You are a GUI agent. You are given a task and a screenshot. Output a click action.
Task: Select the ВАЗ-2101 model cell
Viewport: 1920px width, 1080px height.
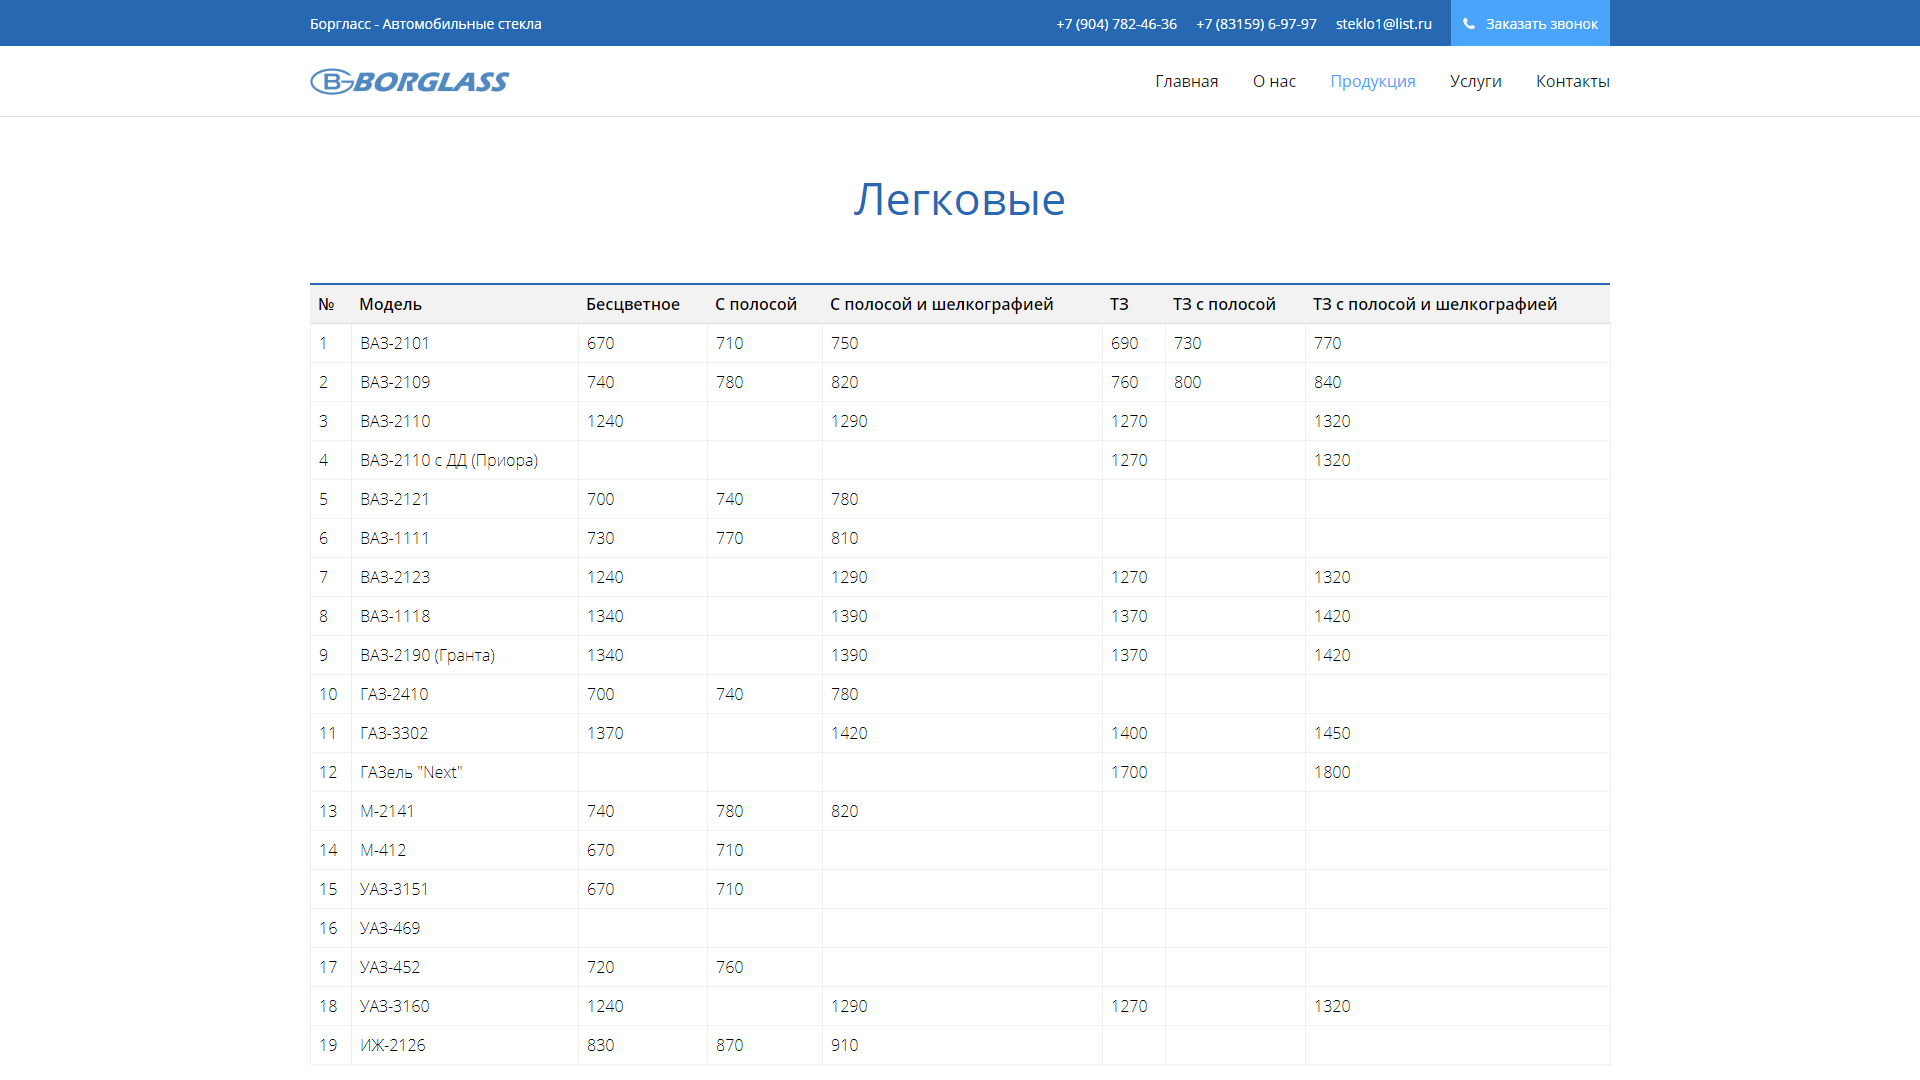(465, 343)
